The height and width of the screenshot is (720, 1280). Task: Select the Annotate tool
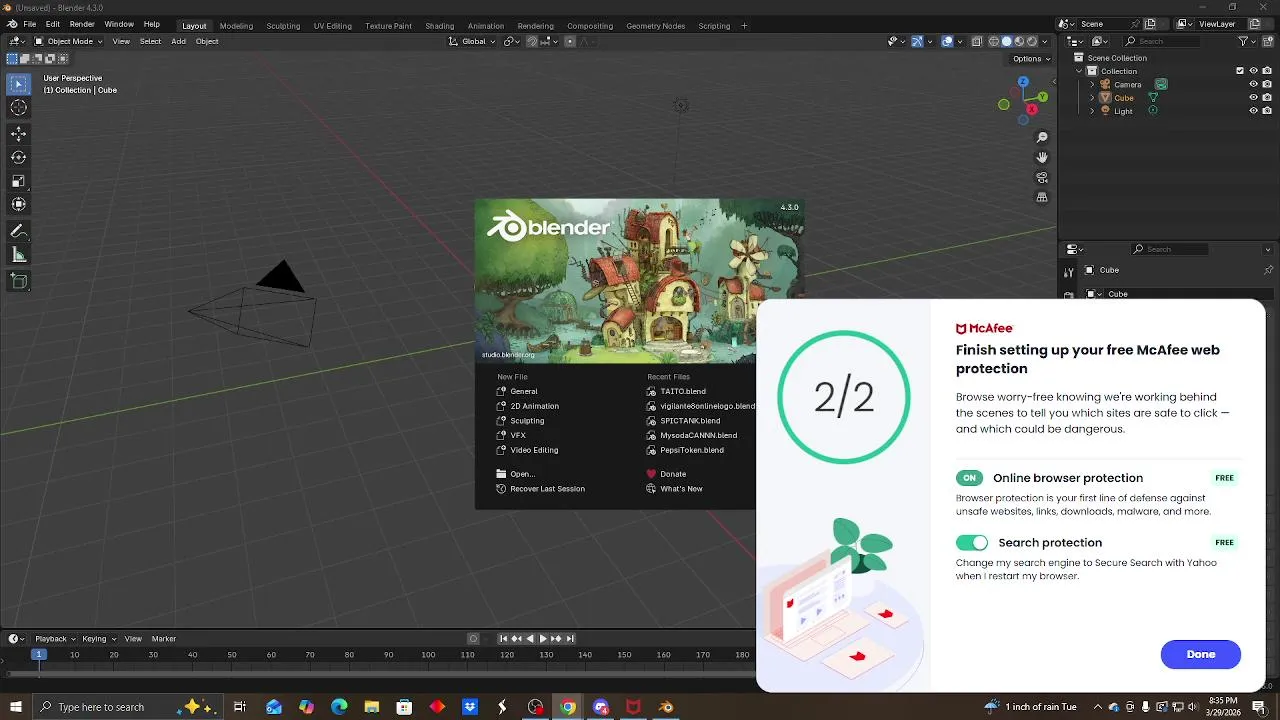pyautogui.click(x=18, y=231)
